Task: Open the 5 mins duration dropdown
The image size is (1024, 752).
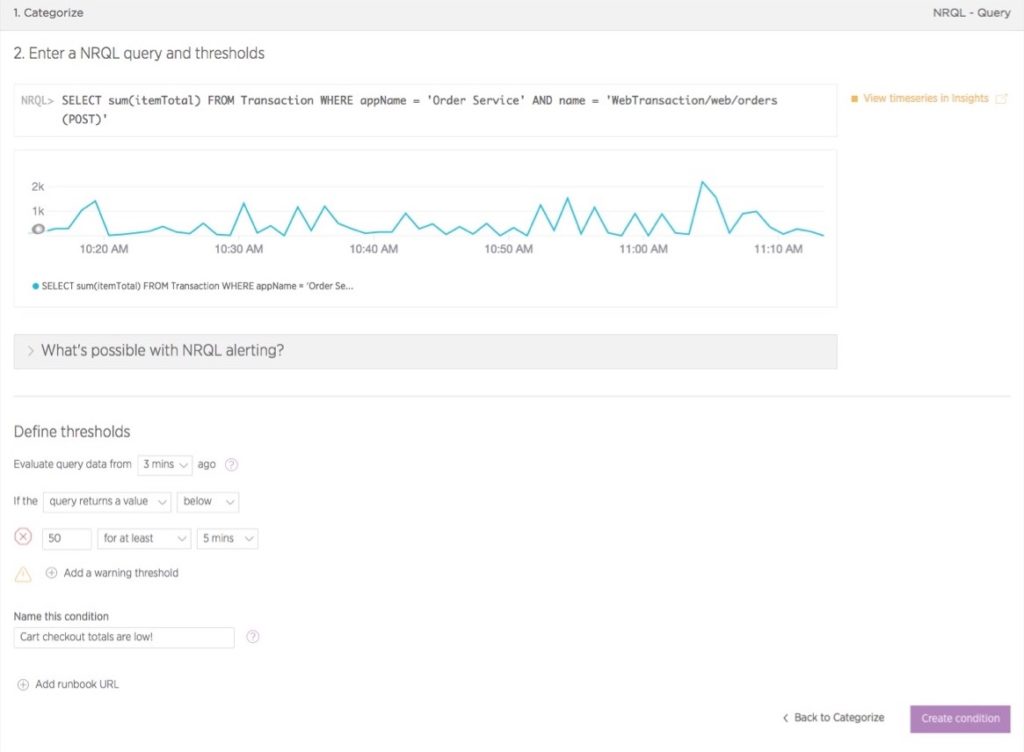Action: [x=227, y=539]
